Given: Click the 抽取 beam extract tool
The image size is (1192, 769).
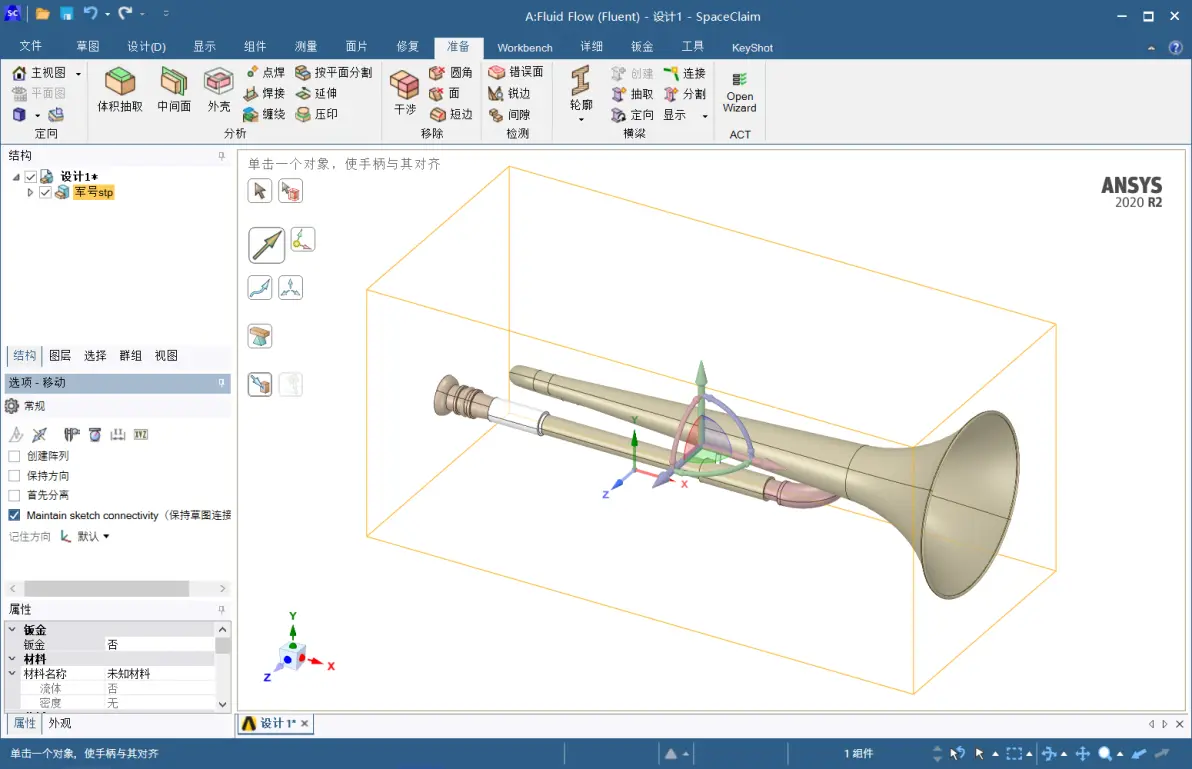Looking at the screenshot, I should tap(632, 93).
